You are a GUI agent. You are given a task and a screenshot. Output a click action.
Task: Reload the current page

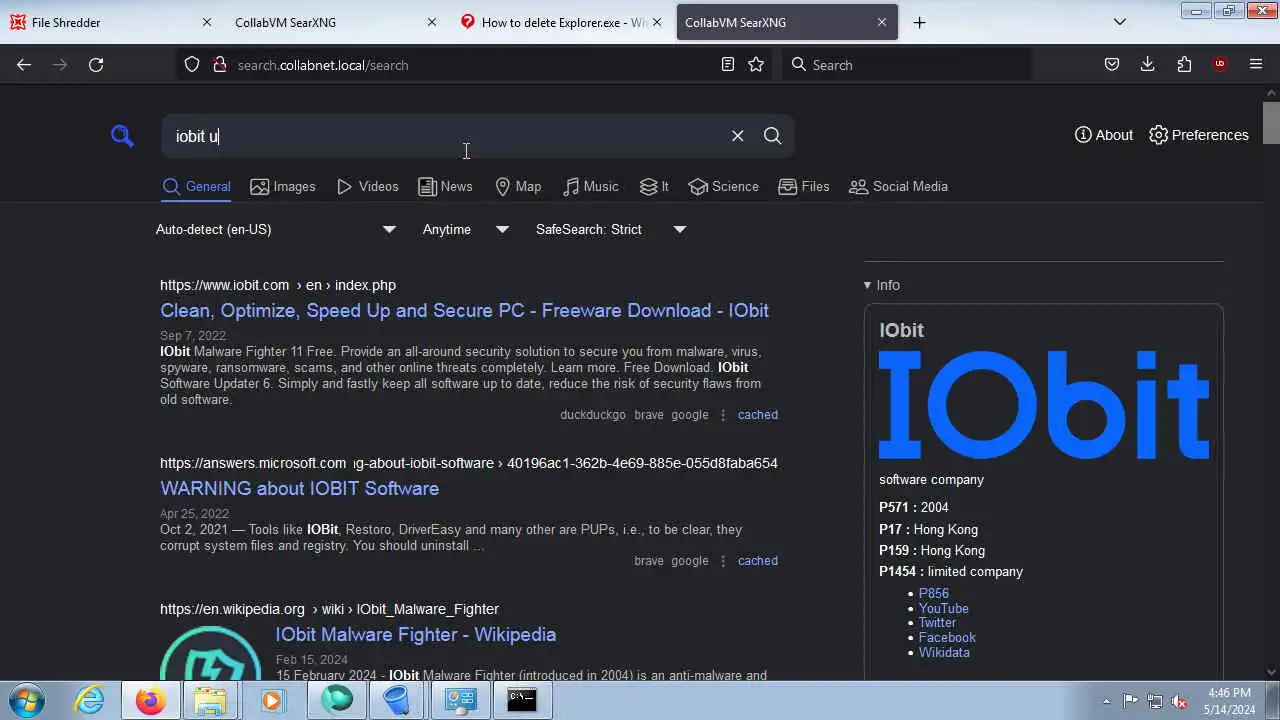pos(96,65)
